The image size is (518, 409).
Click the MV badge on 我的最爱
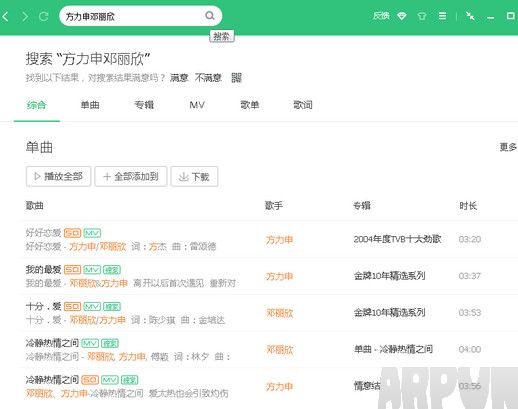[x=92, y=269]
